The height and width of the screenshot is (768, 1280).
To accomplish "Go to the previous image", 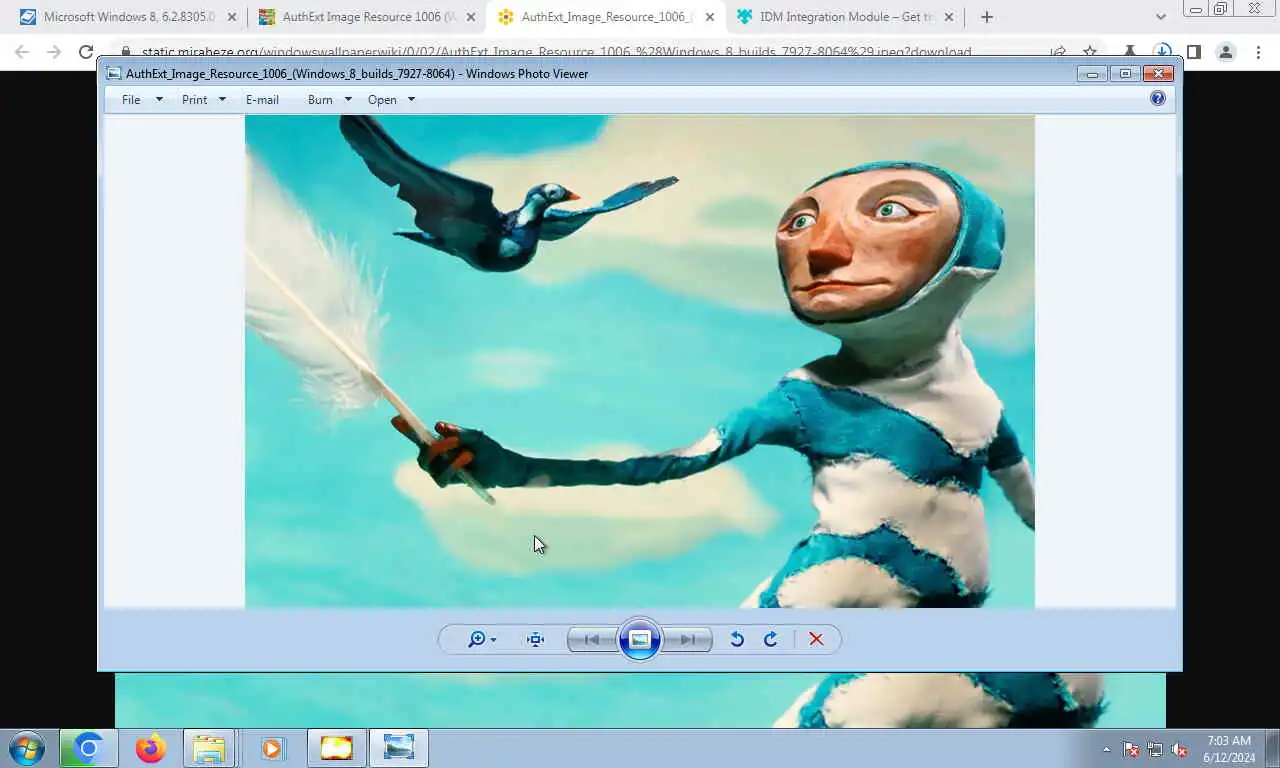I will [592, 640].
